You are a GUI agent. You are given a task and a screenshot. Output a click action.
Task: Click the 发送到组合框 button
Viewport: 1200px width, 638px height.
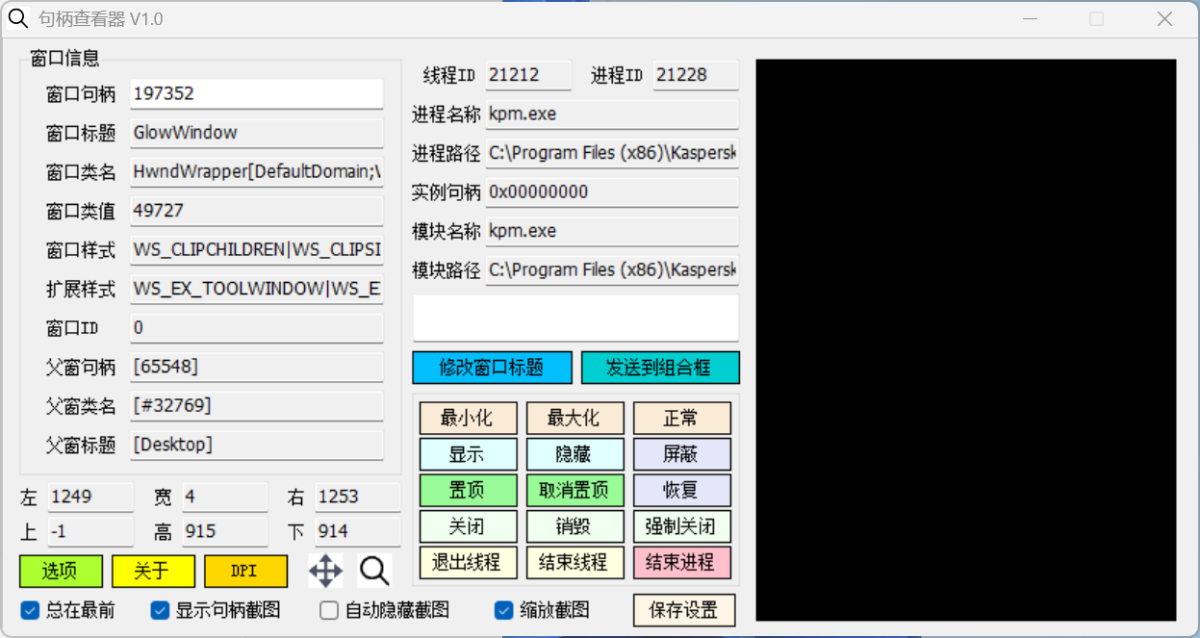coord(660,367)
